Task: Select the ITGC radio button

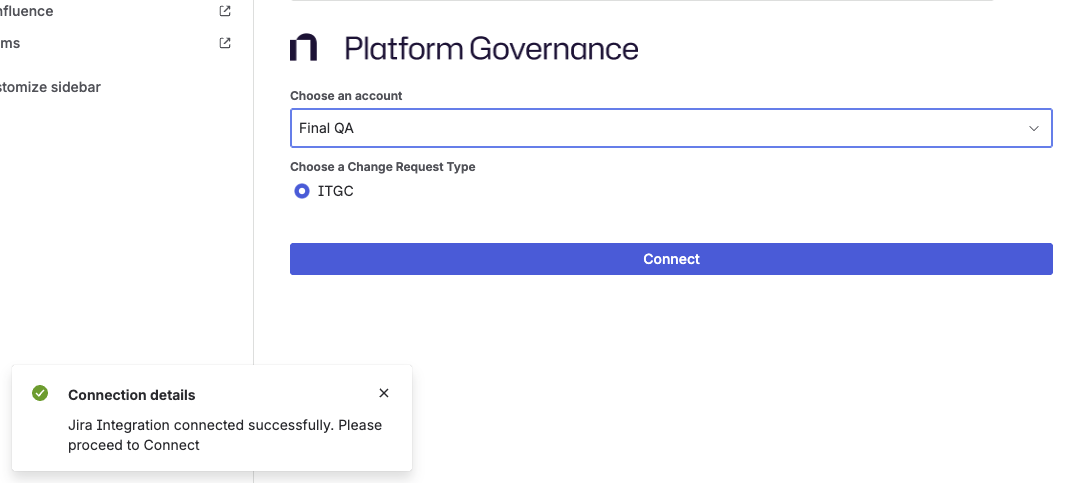Action: coord(302,192)
